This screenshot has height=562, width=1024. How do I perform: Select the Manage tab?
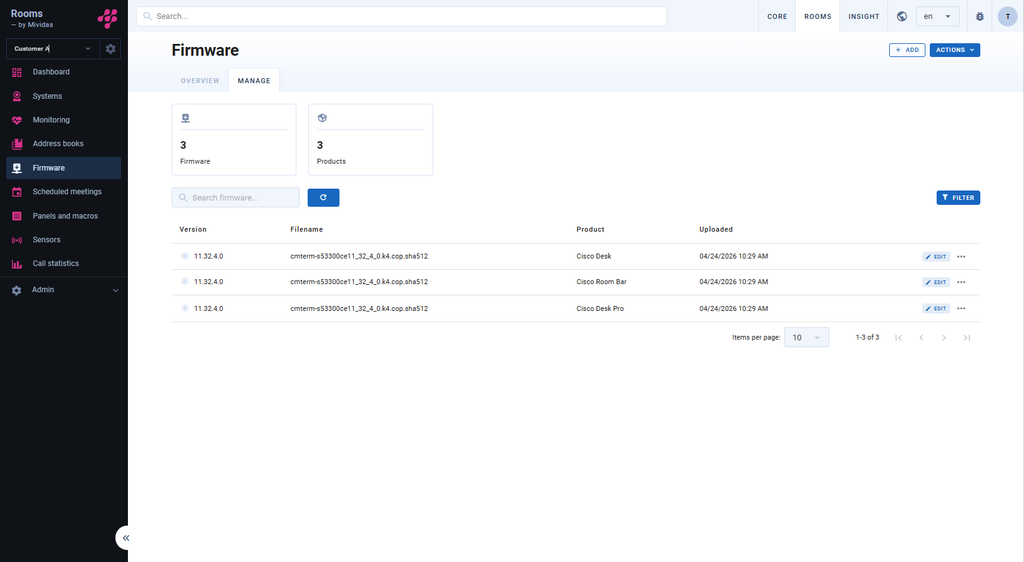click(254, 81)
